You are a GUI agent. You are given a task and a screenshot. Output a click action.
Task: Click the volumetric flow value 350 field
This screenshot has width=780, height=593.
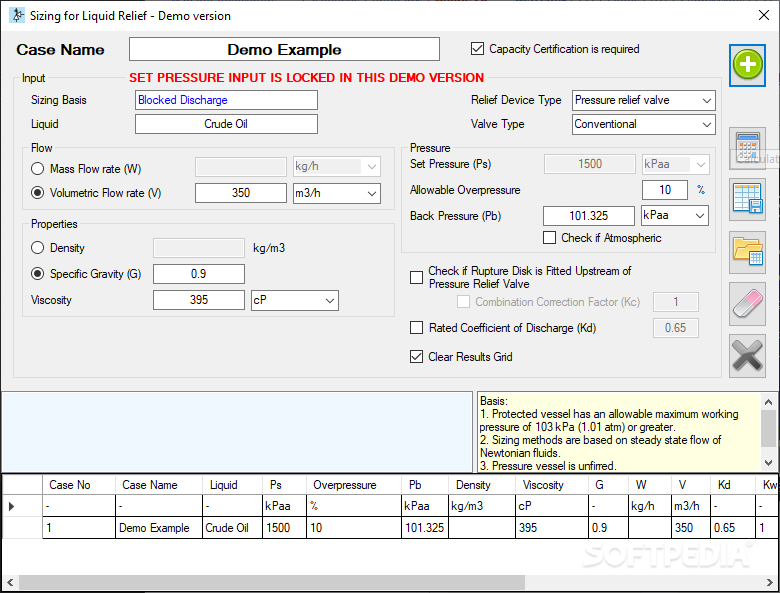click(x=241, y=193)
